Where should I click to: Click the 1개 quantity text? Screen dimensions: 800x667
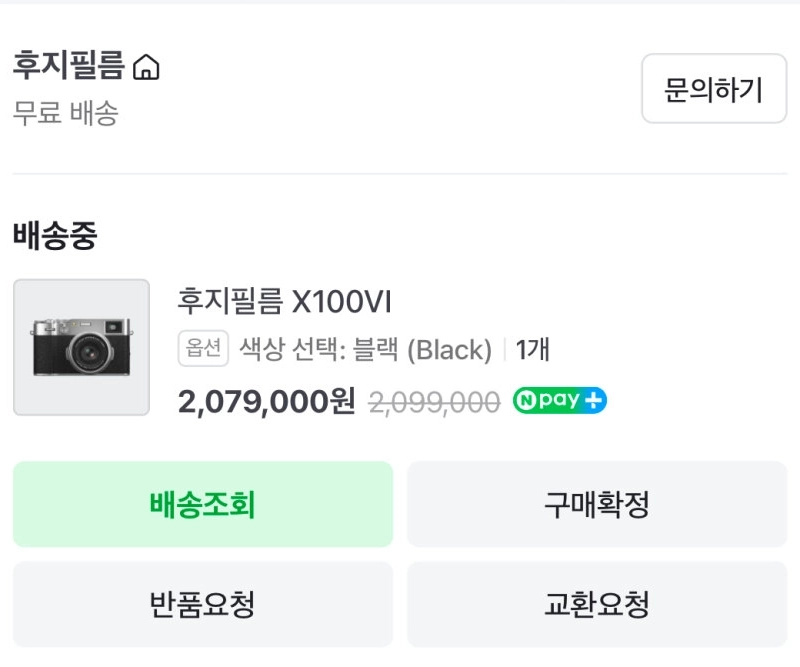[533, 349]
